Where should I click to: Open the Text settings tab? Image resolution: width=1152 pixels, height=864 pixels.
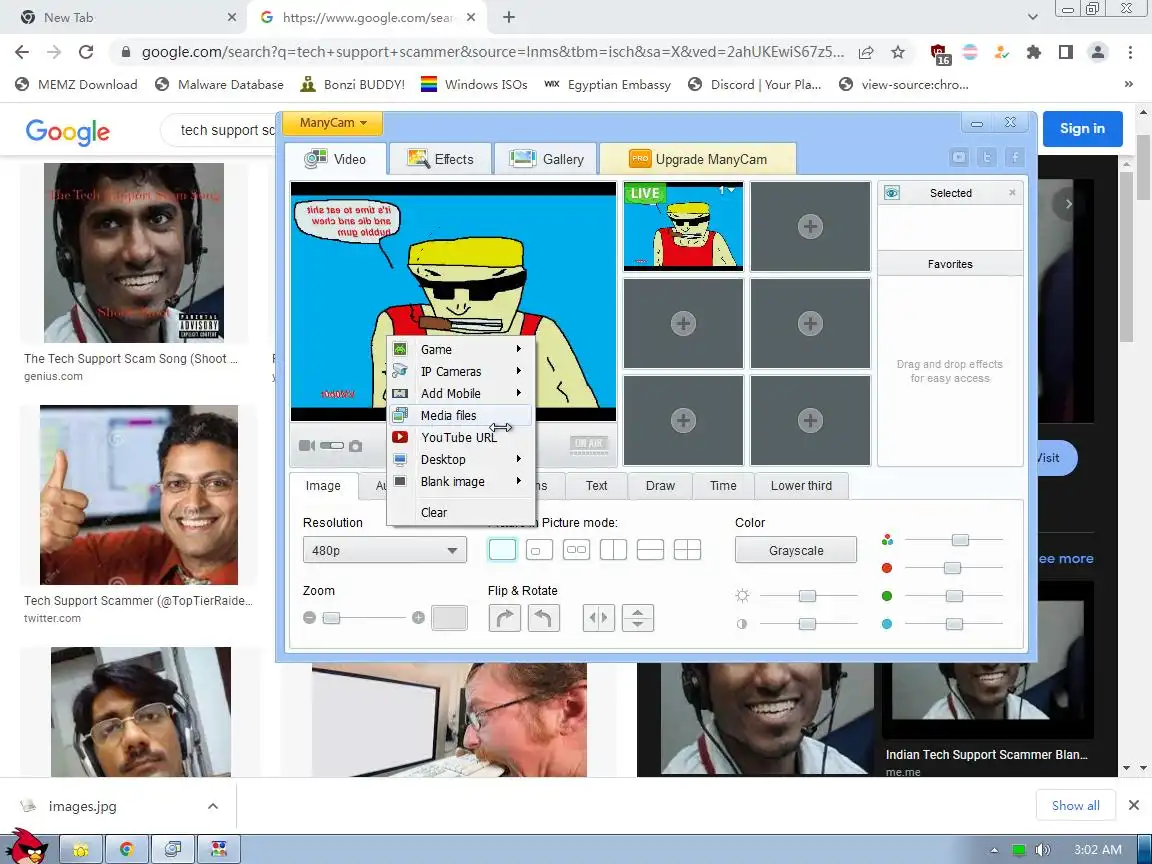597,486
